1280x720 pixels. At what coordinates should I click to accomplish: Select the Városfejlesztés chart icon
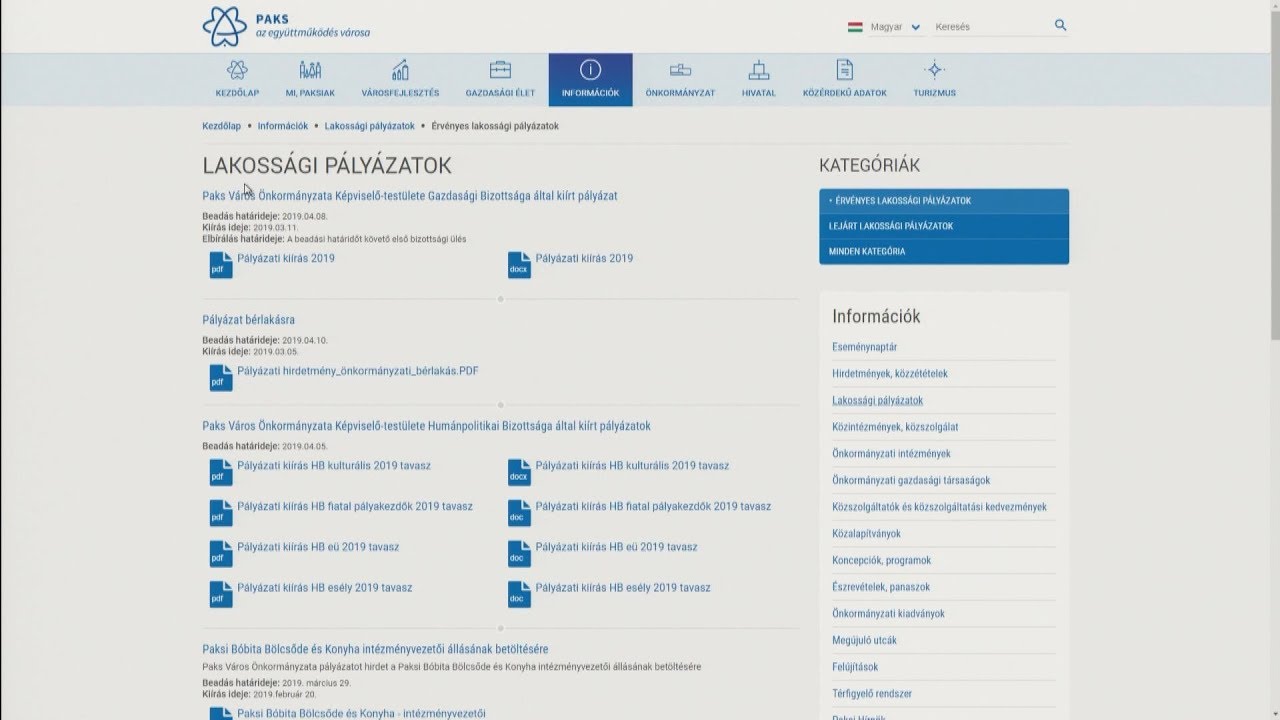point(400,71)
